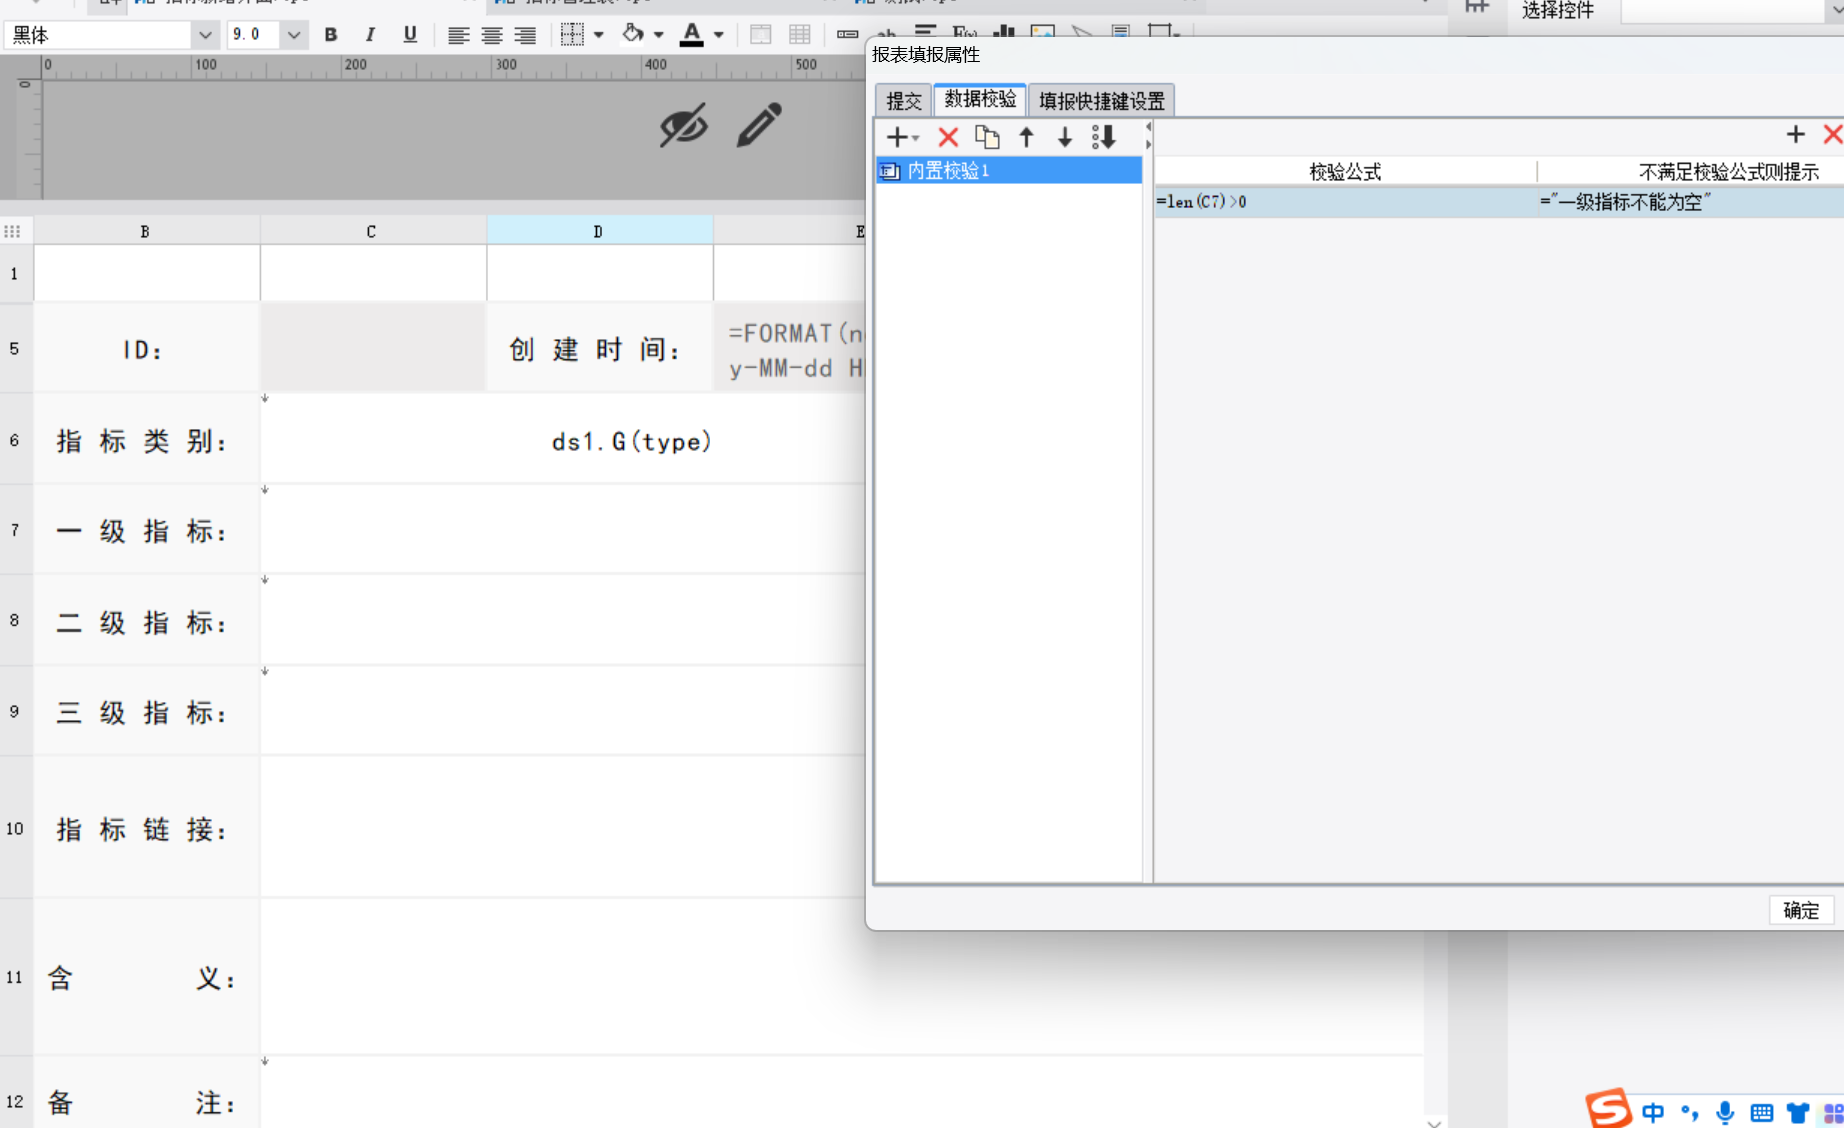The image size is (1844, 1128).
Task: Click the select-all corner of grid
Action: [13, 231]
